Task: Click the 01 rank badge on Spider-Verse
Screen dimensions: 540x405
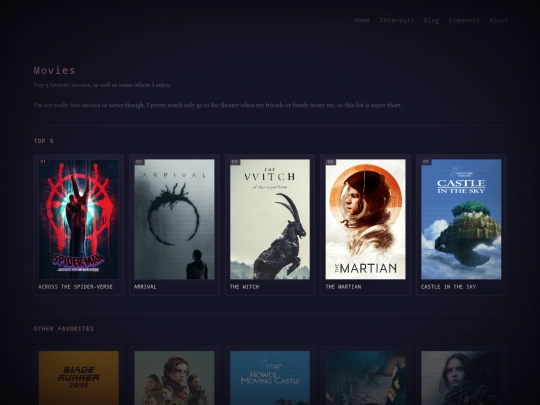Action: [43, 162]
